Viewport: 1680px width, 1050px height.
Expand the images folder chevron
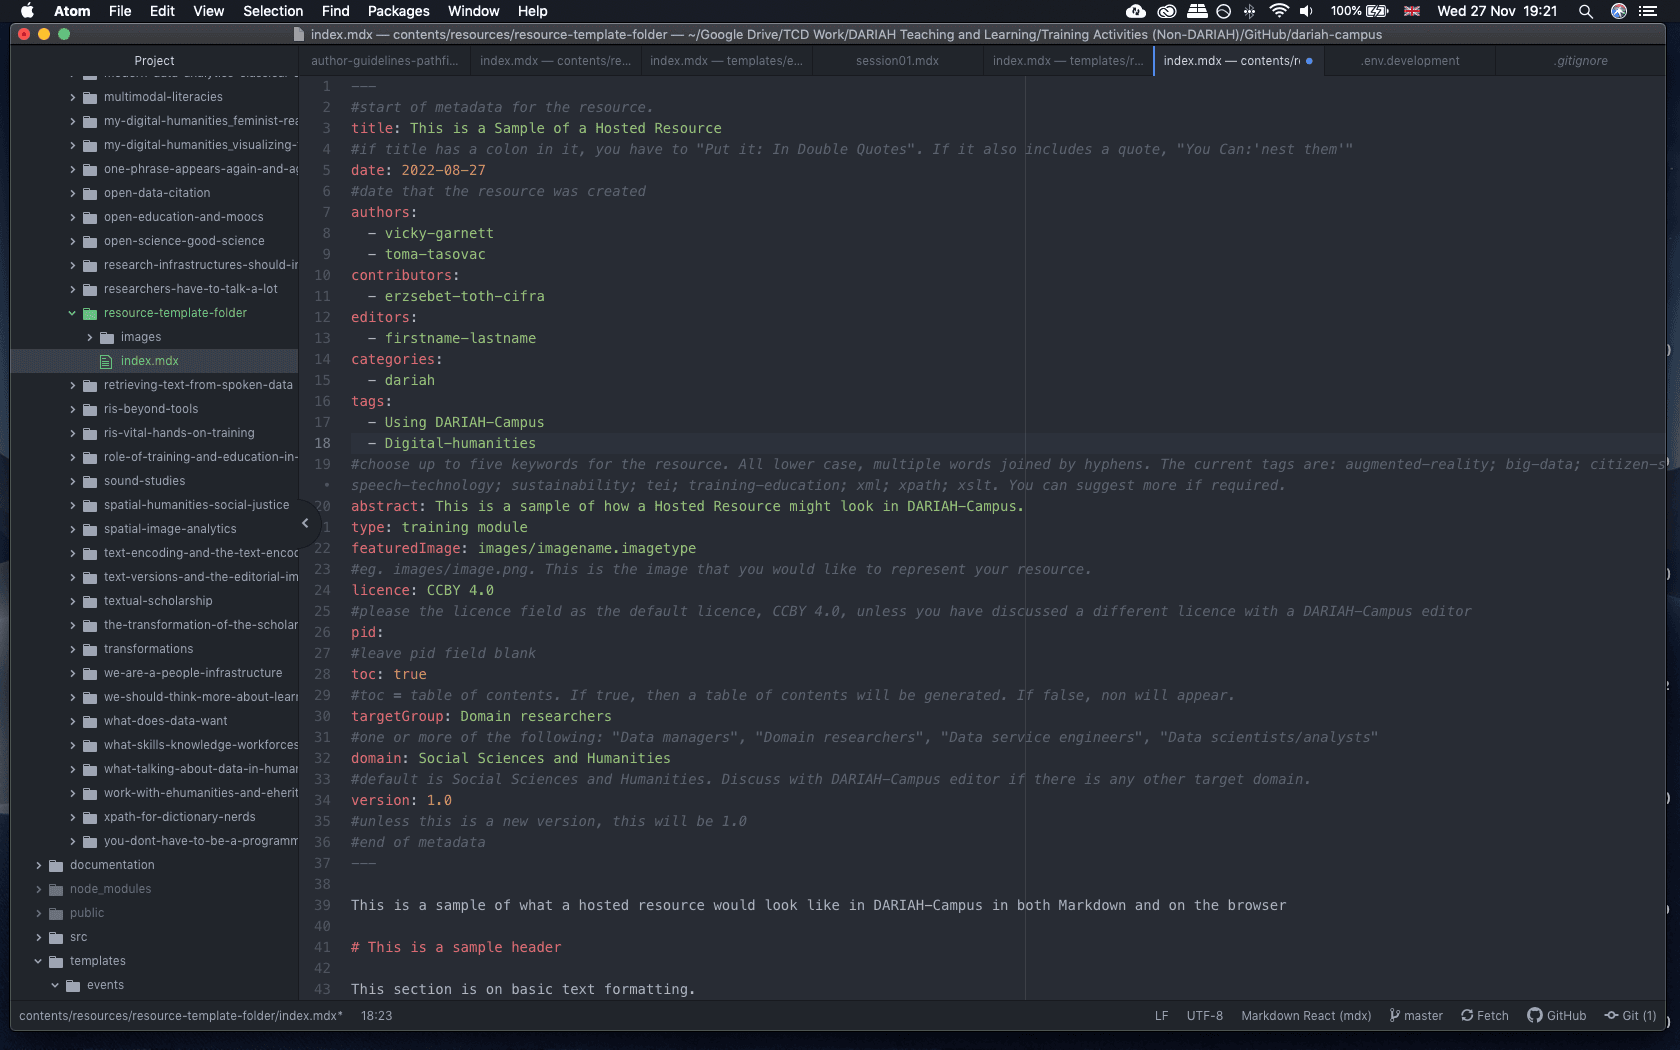point(89,337)
